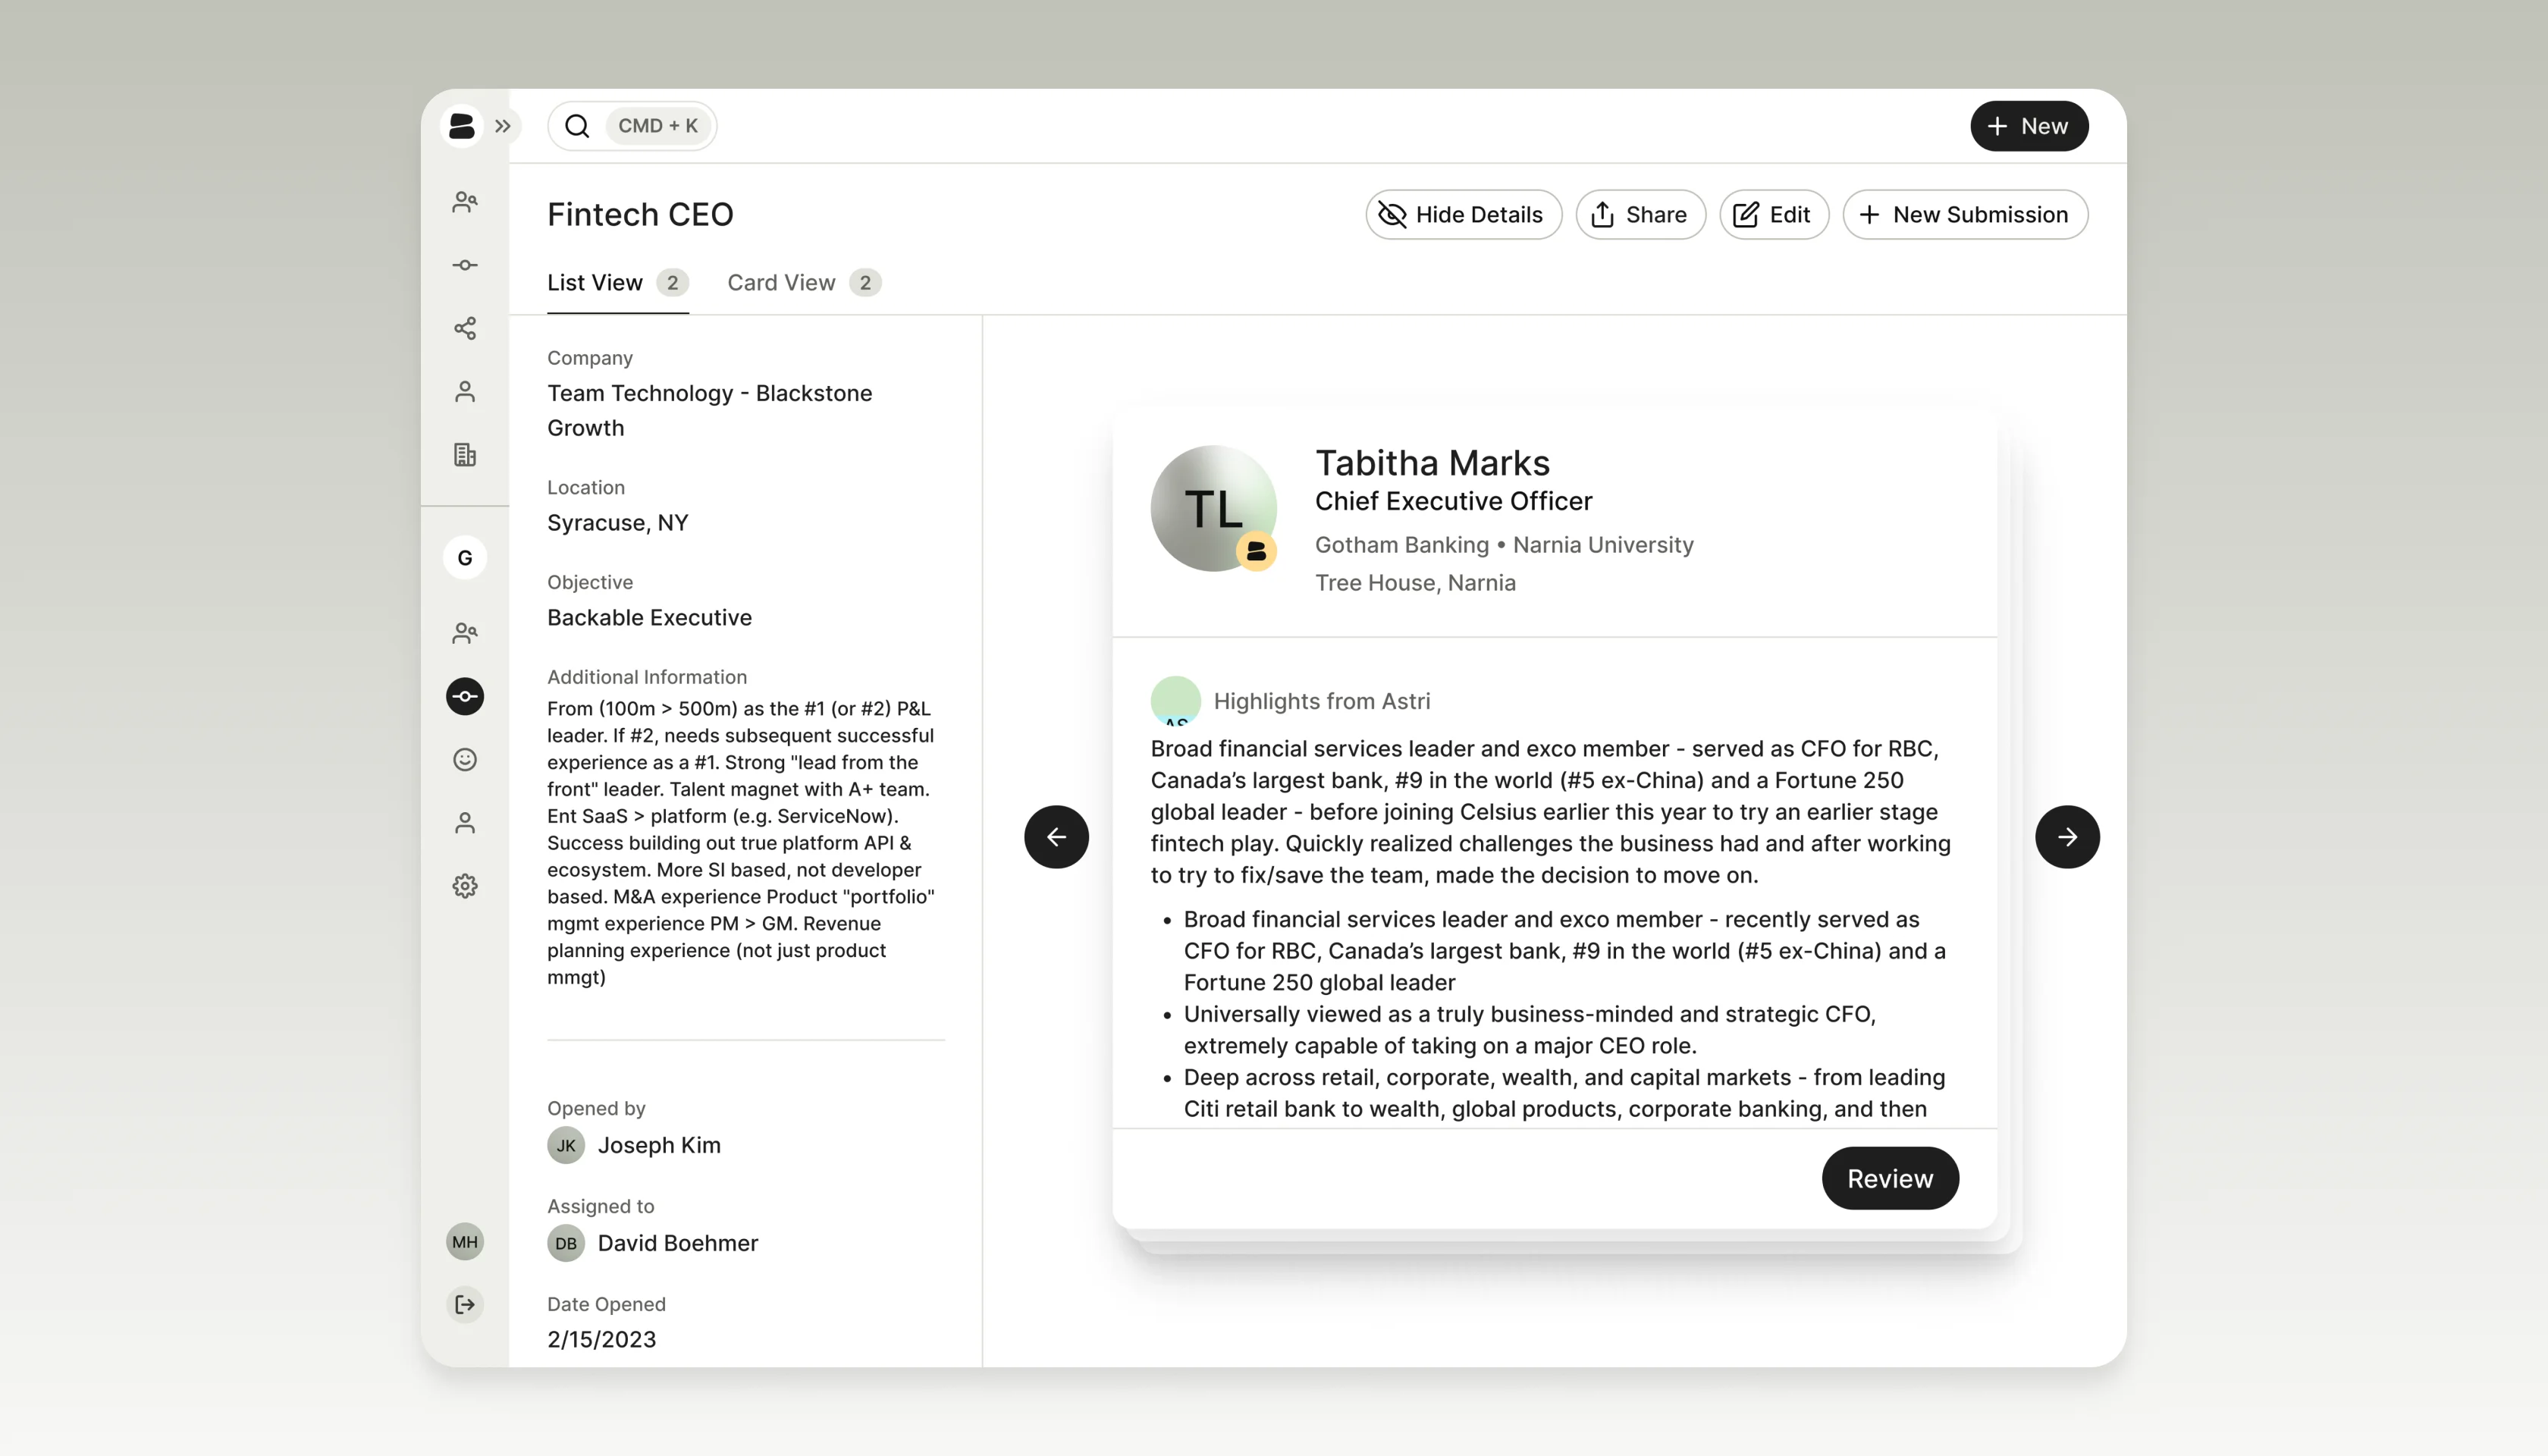Open the companies building icon

(x=465, y=455)
